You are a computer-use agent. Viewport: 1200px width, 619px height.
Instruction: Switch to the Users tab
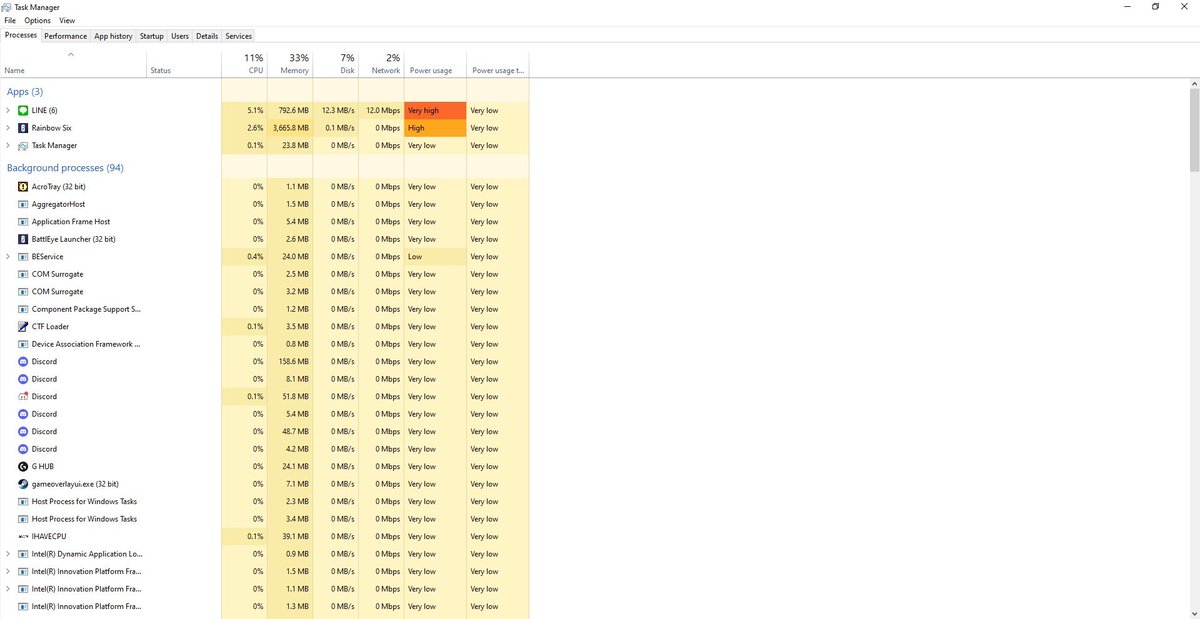tap(180, 36)
